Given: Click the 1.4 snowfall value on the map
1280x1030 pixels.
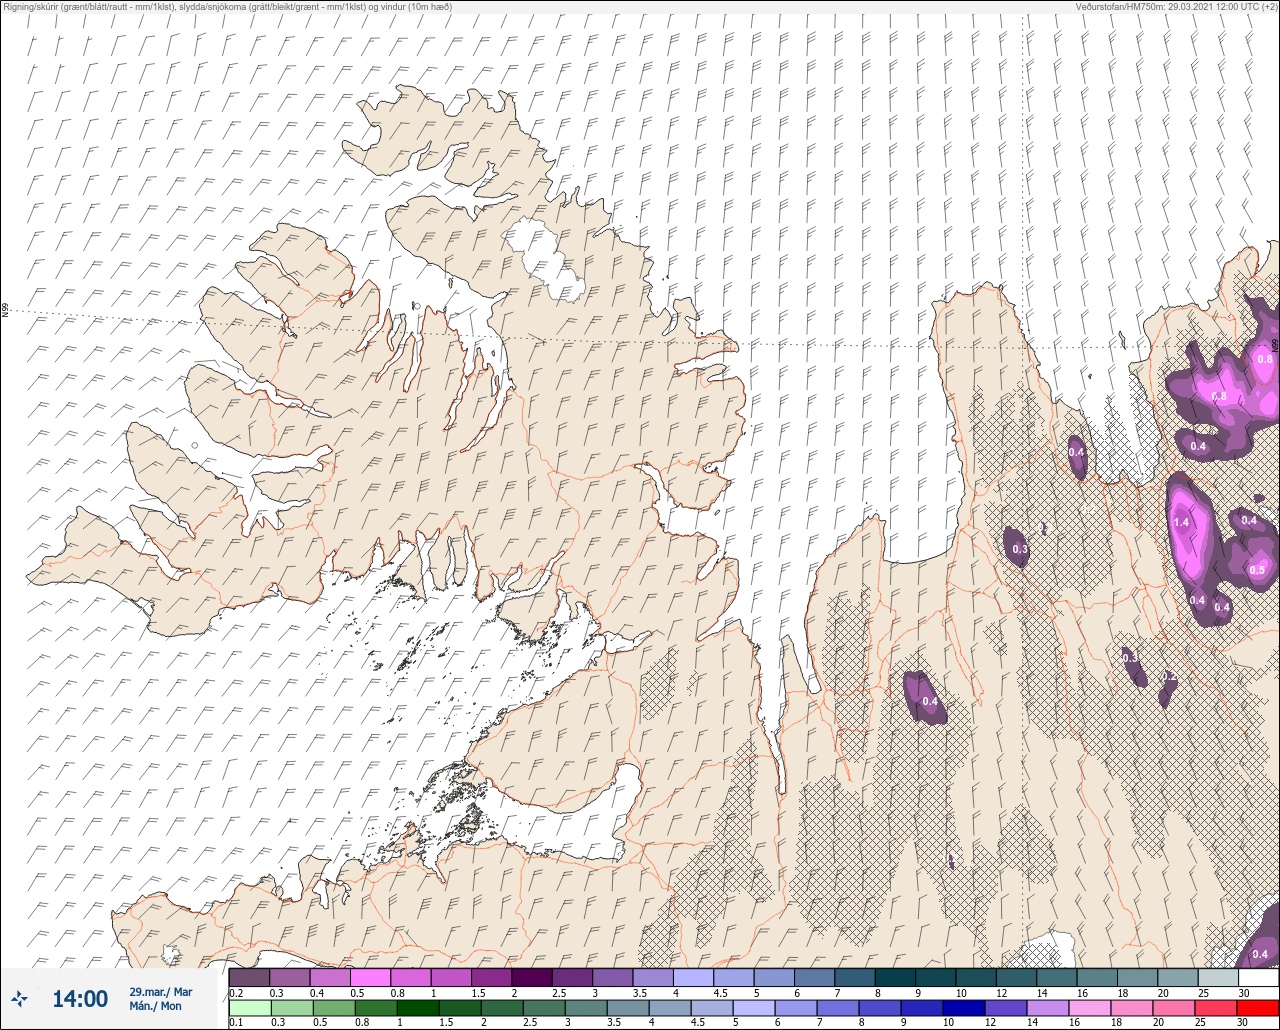Looking at the screenshot, I should [x=1181, y=522].
